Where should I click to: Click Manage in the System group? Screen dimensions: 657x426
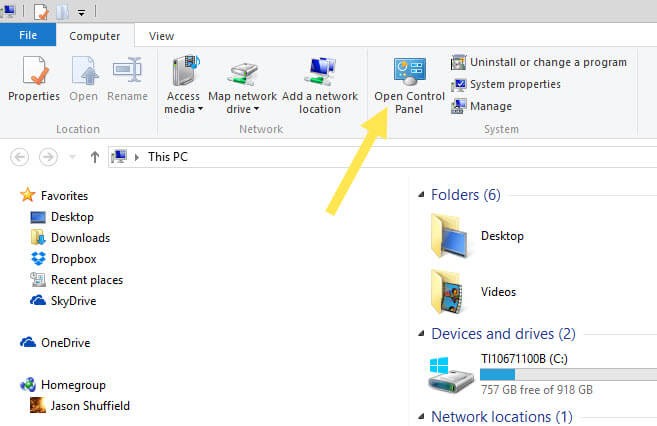point(481,106)
